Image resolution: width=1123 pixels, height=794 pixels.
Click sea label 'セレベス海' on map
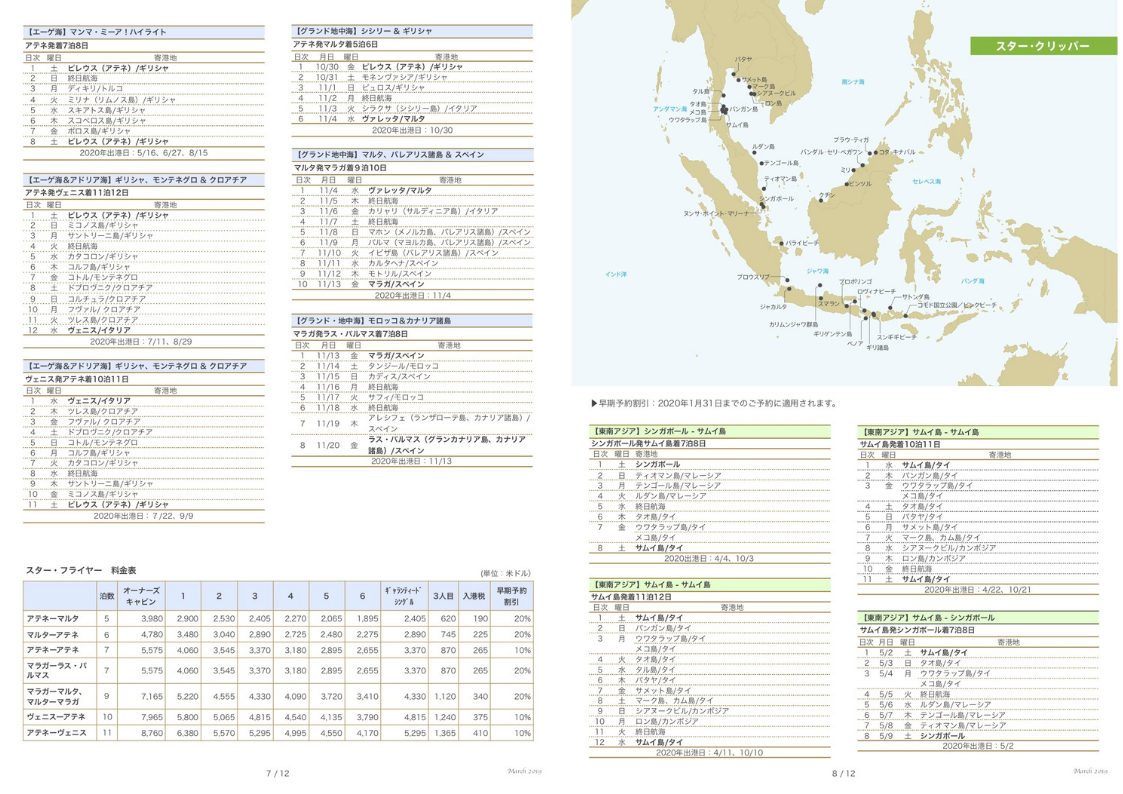tap(927, 182)
